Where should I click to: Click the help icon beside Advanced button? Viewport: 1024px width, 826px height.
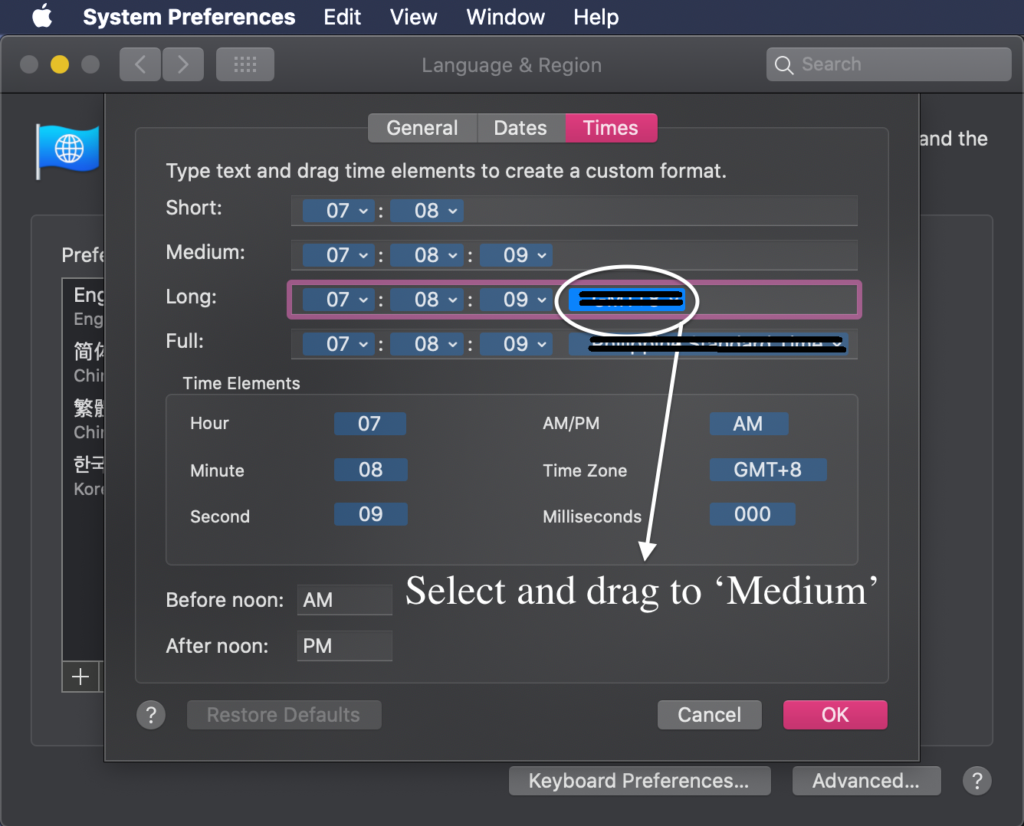(977, 781)
